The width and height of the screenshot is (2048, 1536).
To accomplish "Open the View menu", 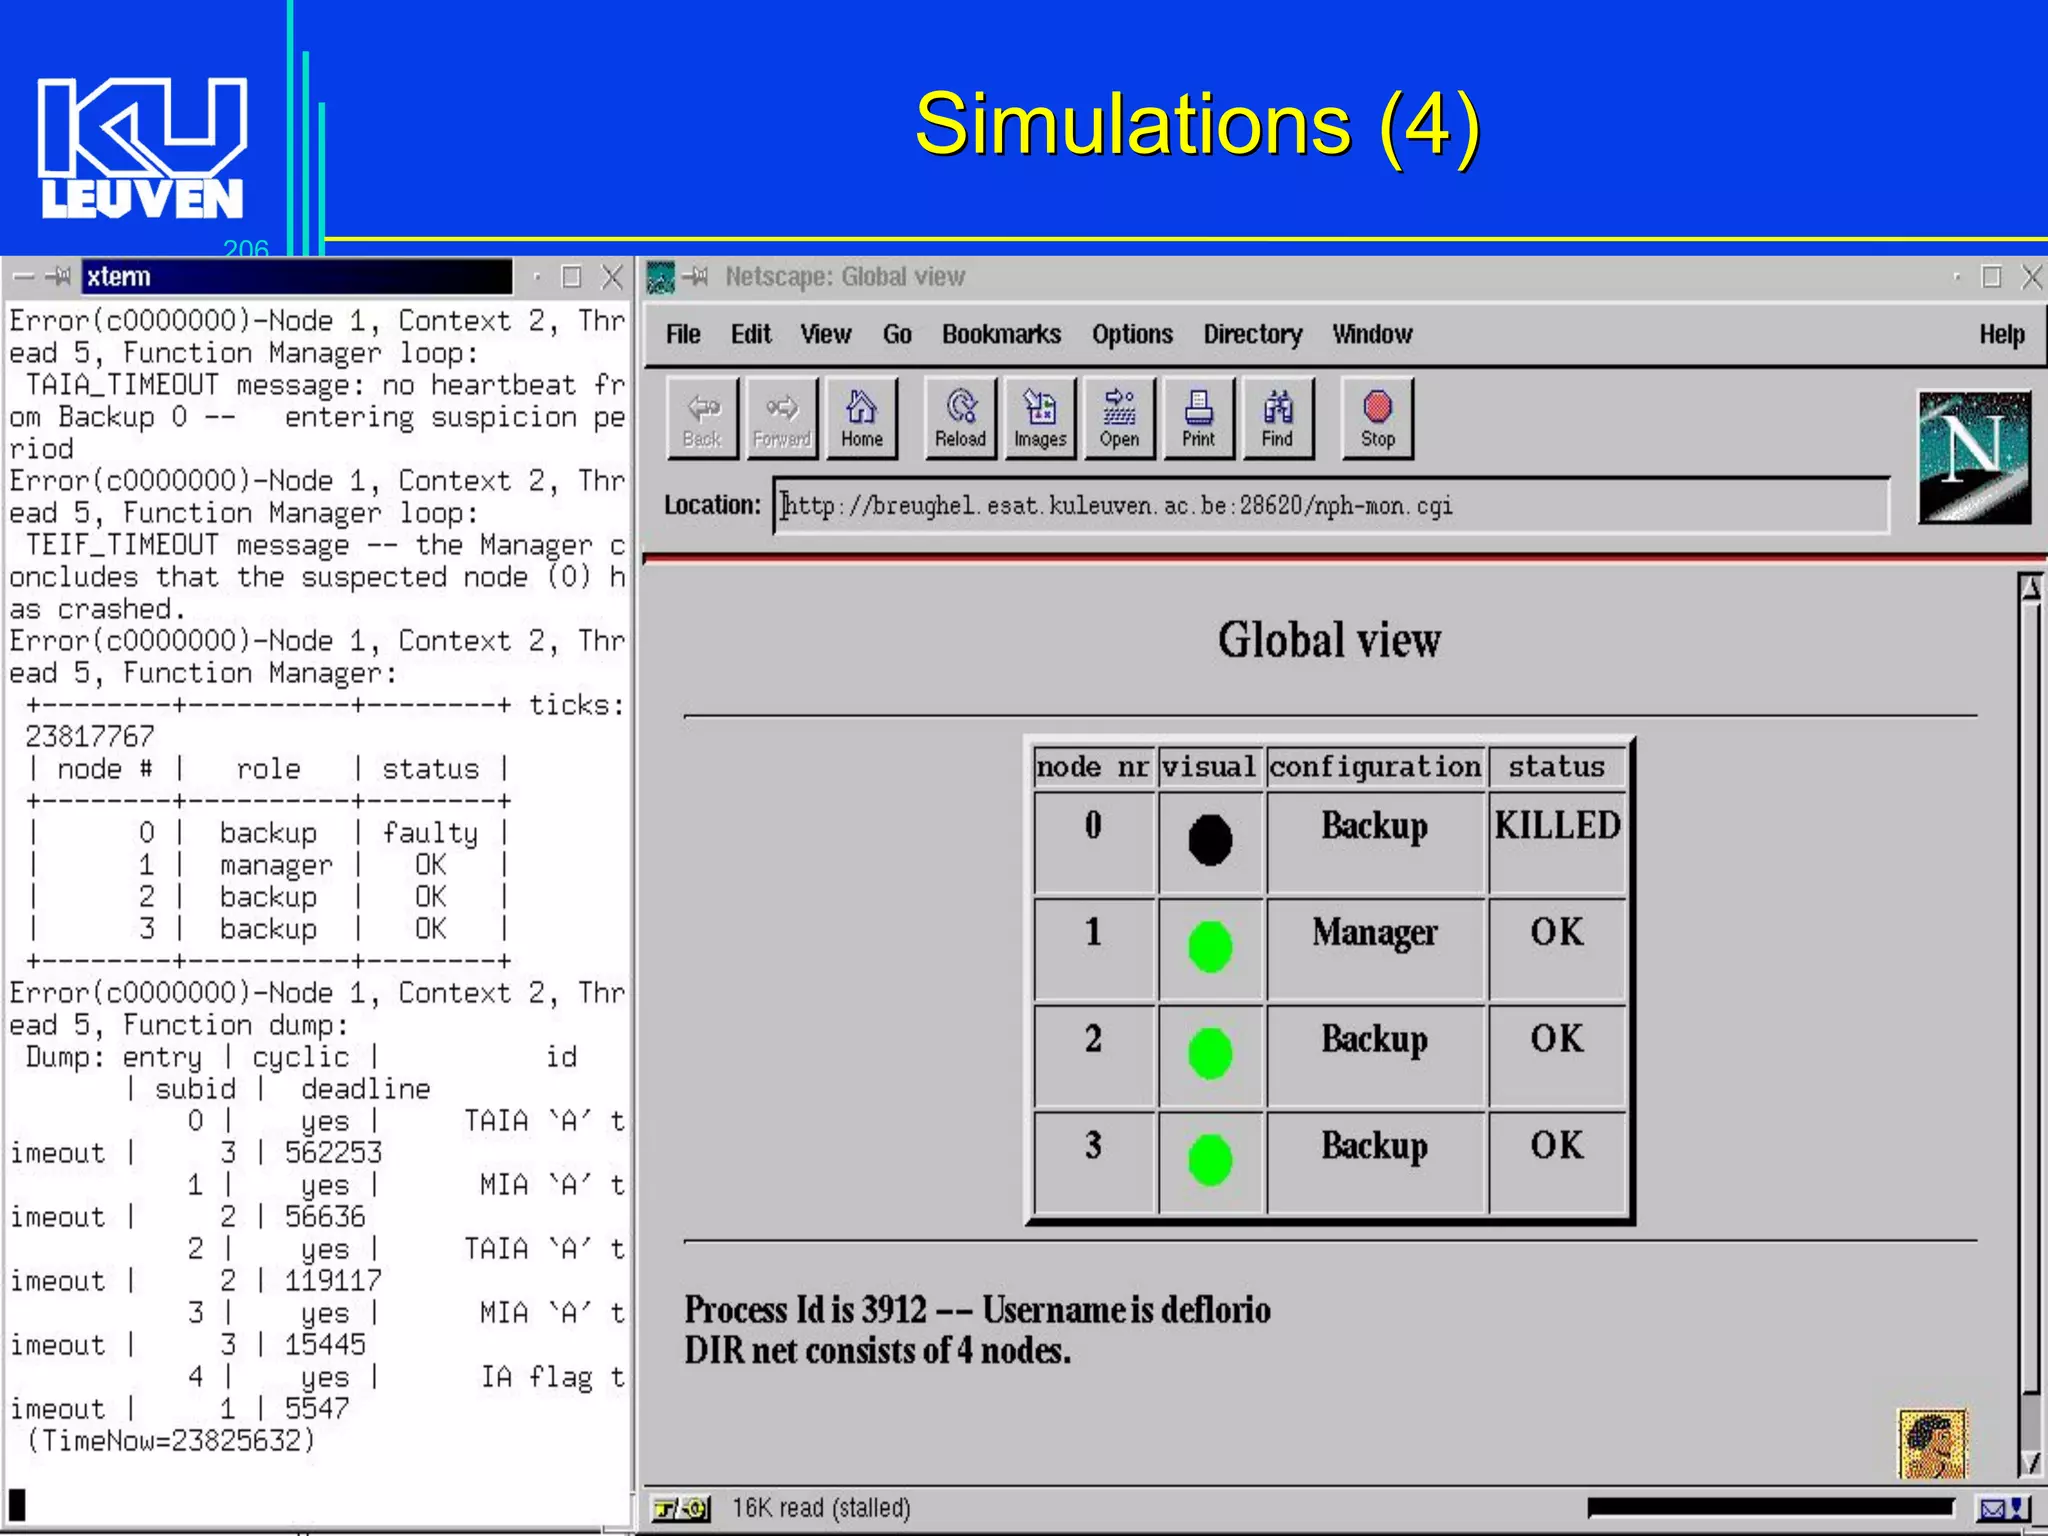I will [826, 334].
